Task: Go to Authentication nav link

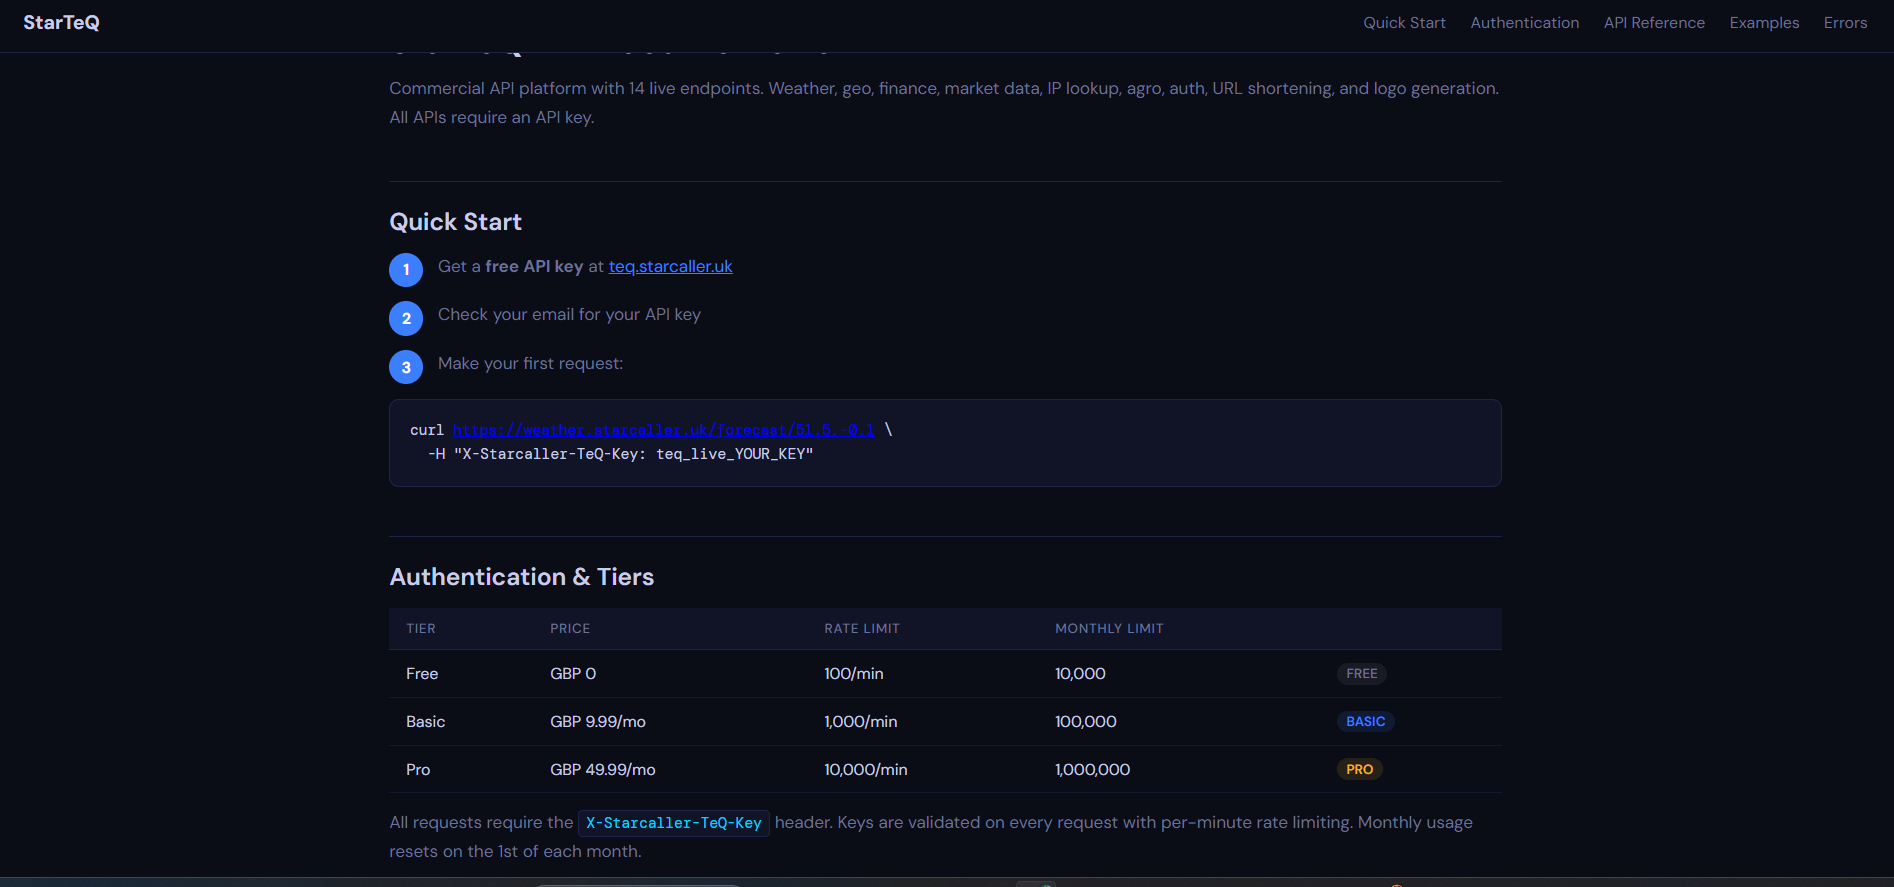Action: (1524, 22)
